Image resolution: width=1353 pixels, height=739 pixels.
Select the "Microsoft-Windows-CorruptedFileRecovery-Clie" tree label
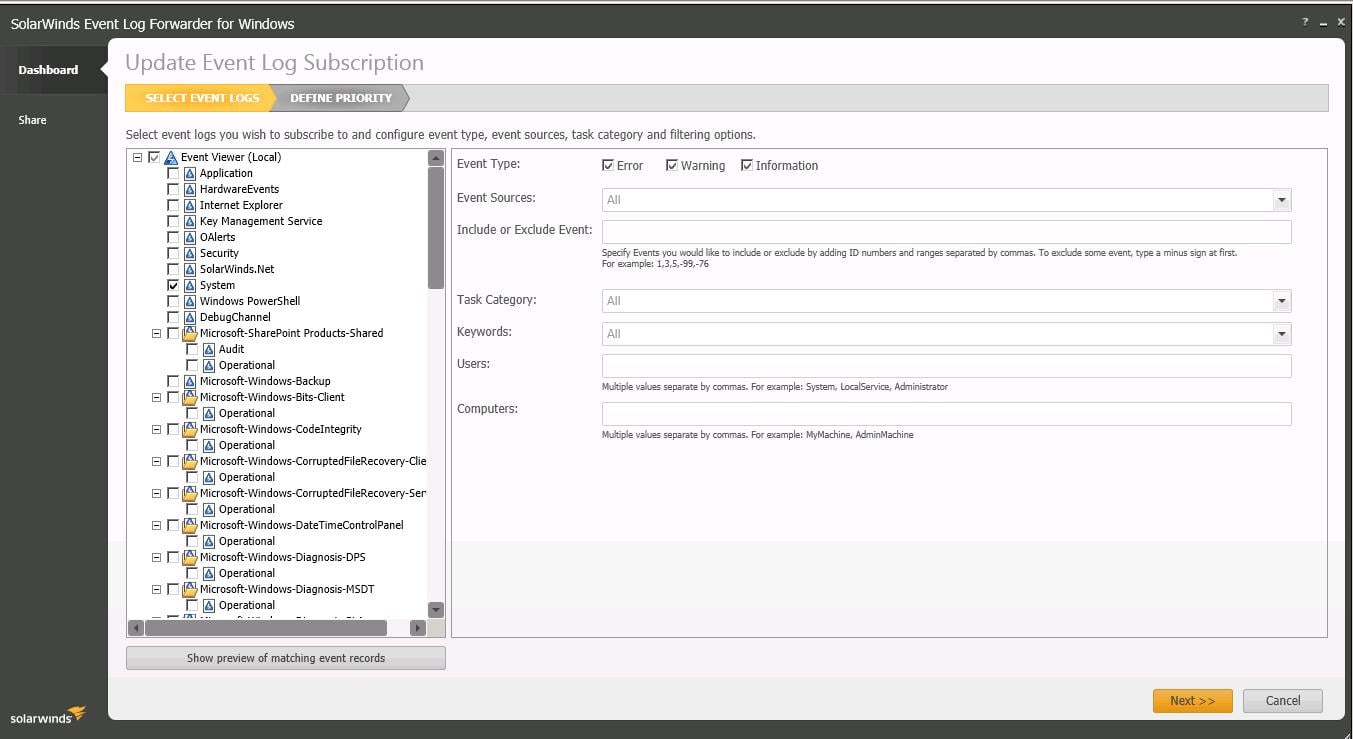tap(313, 461)
